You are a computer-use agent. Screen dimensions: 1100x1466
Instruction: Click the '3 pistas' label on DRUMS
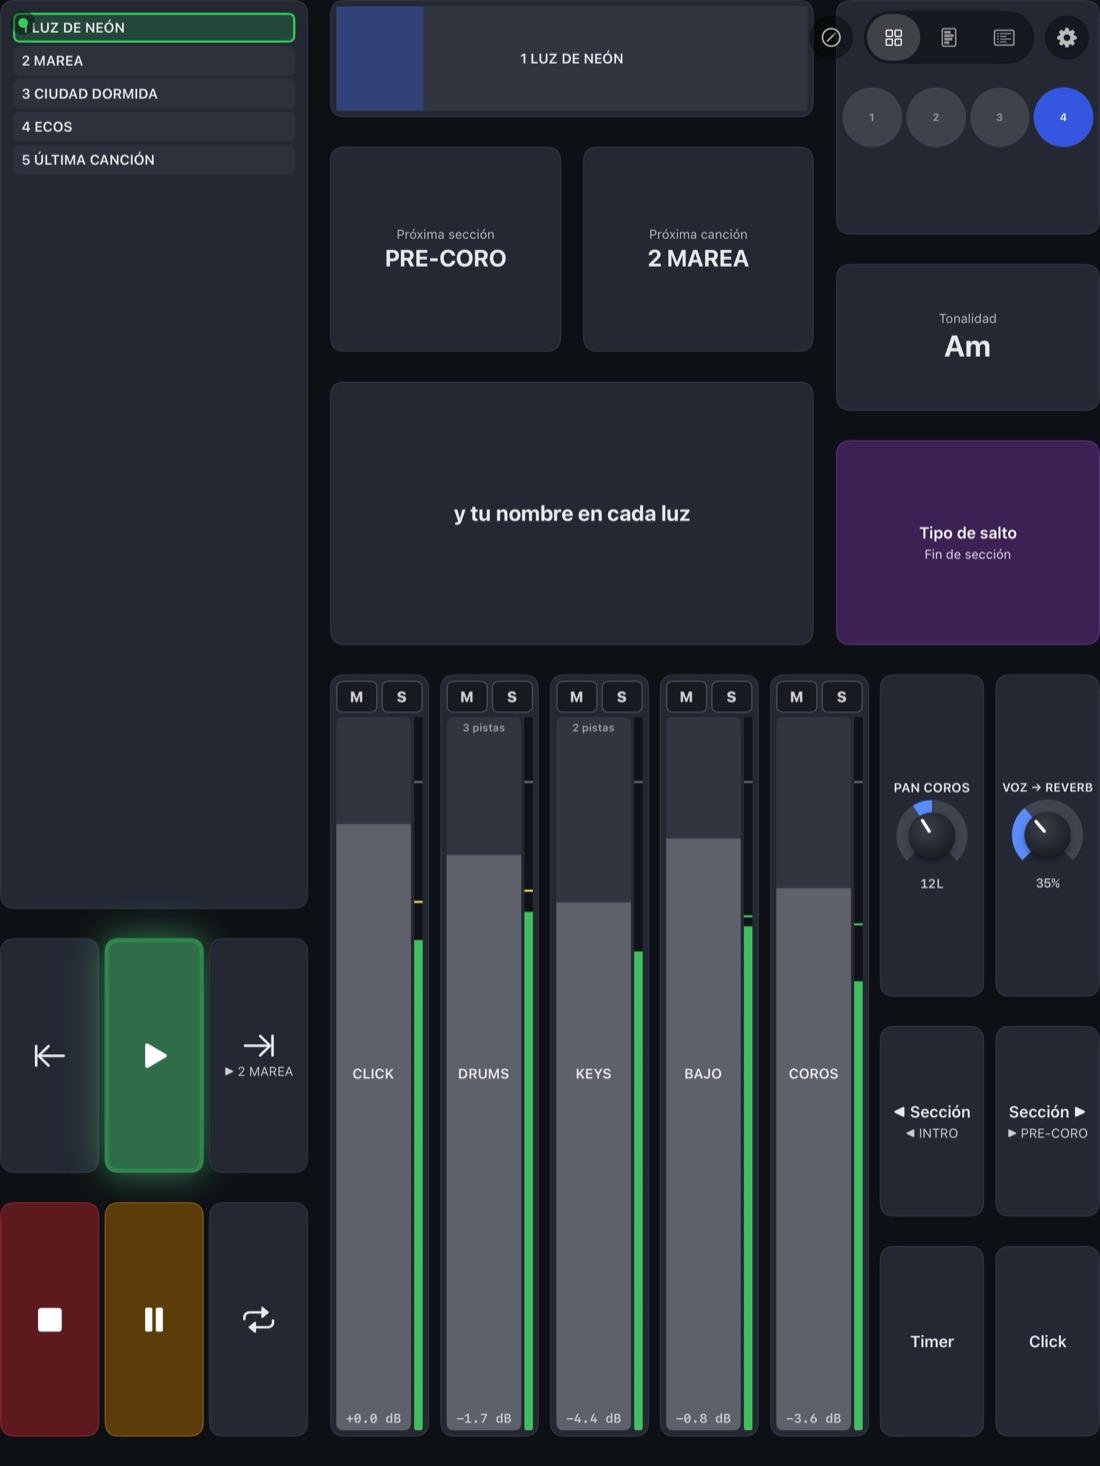[x=483, y=728]
